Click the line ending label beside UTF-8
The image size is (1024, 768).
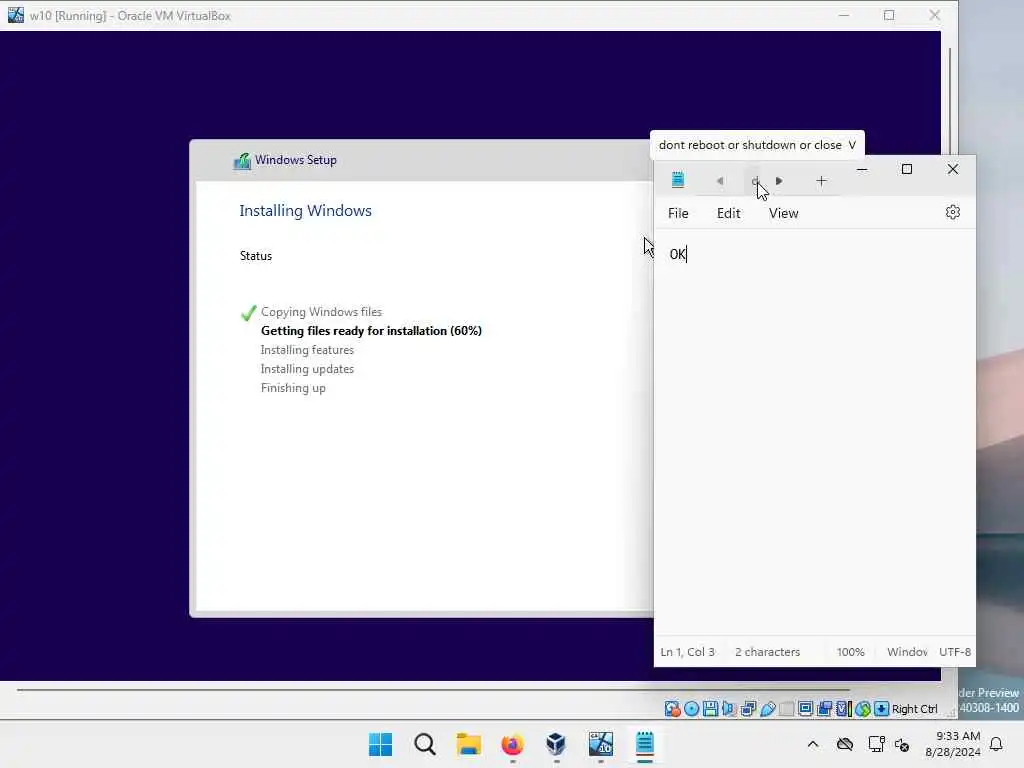(x=907, y=652)
